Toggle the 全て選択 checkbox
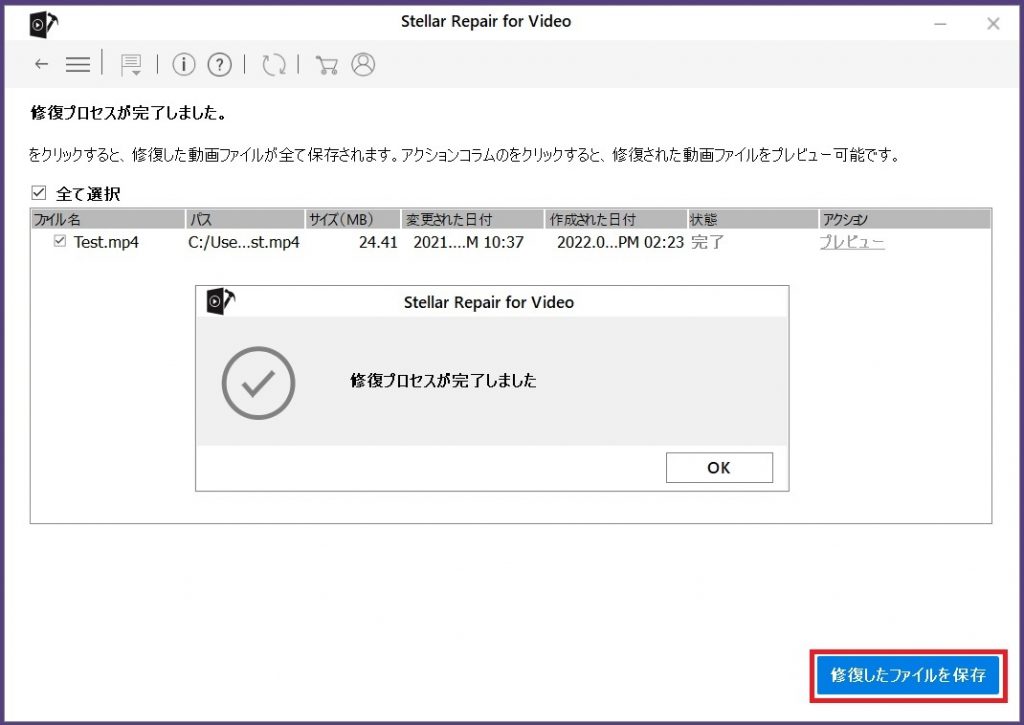The image size is (1024, 725). click(39, 193)
